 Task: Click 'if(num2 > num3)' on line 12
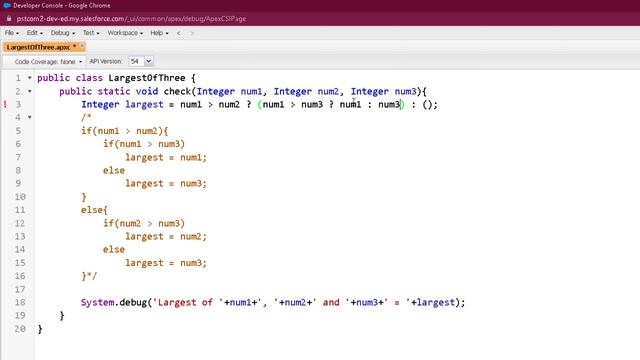click(x=144, y=223)
